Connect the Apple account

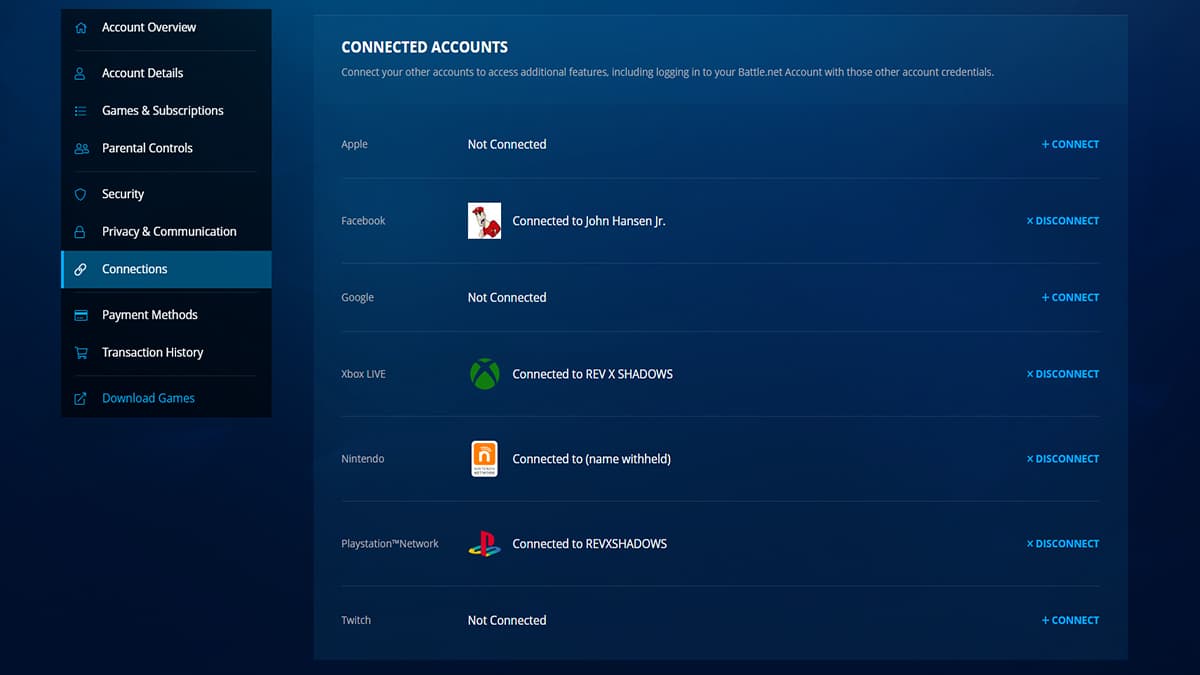(x=1070, y=145)
